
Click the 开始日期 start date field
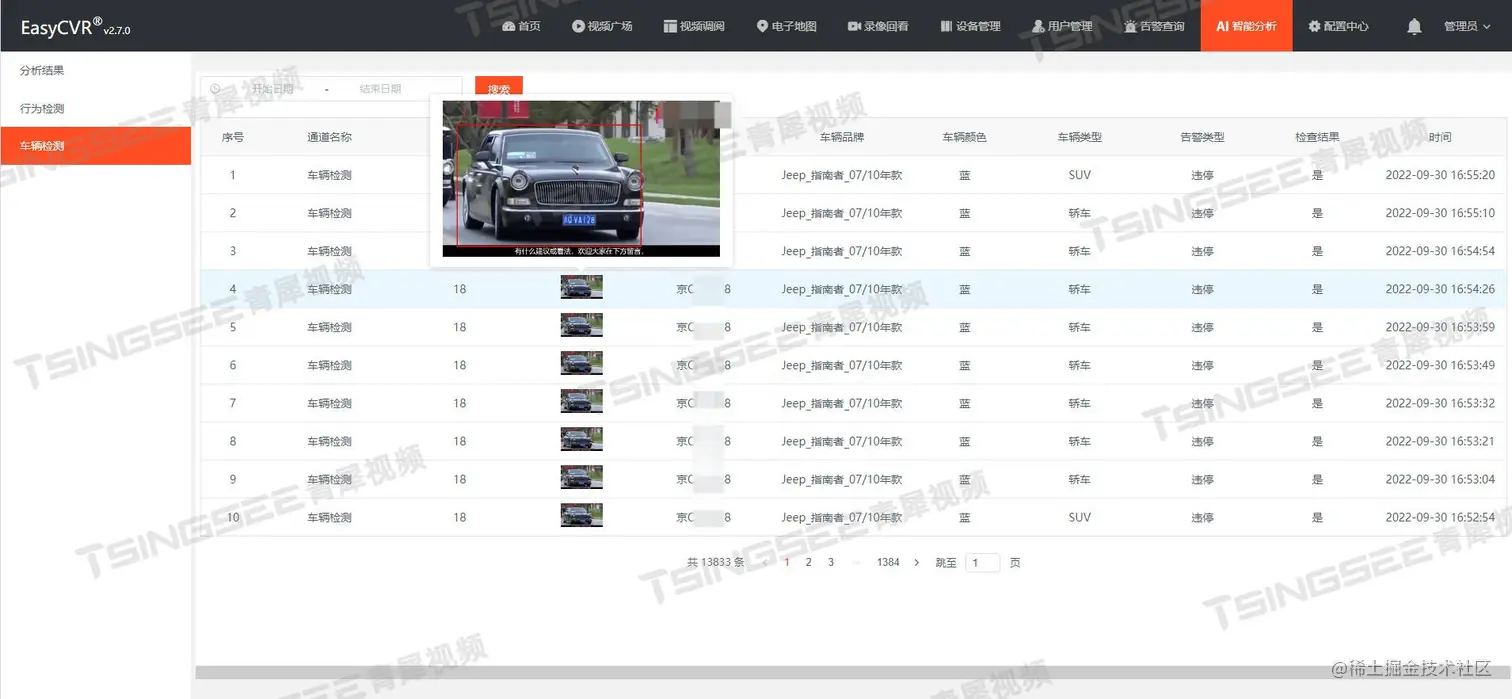point(272,89)
